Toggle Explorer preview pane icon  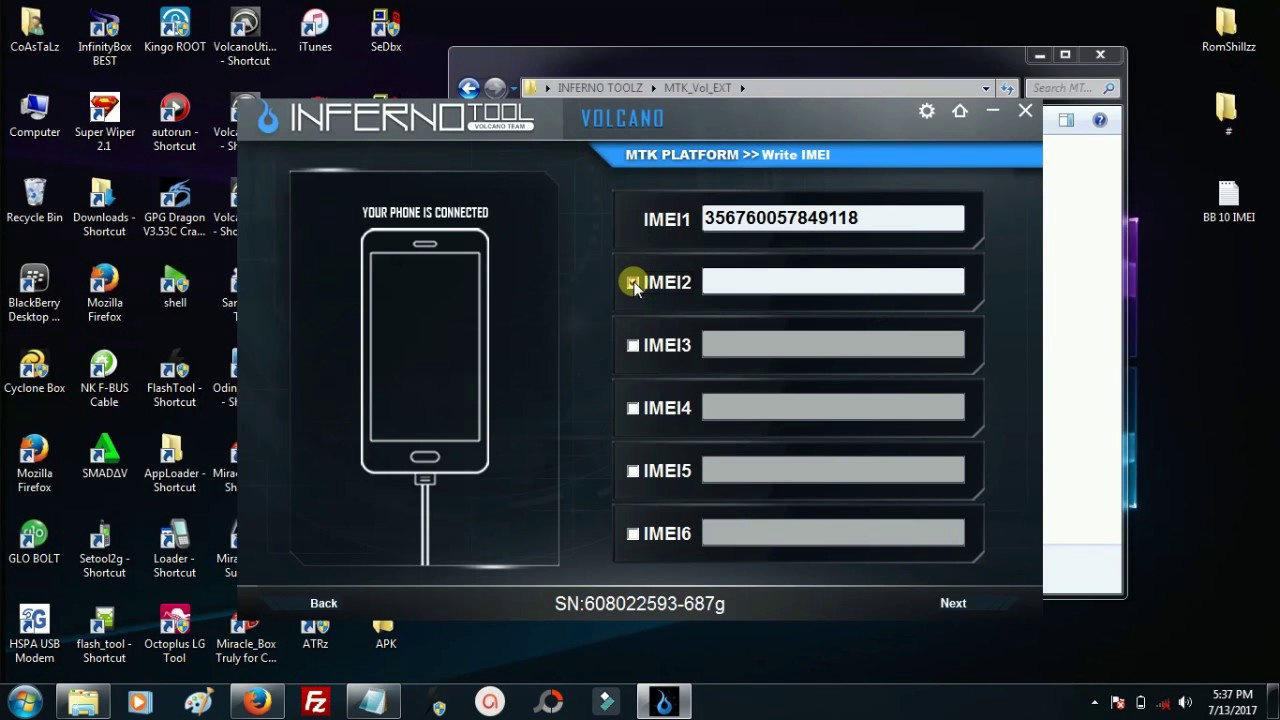(x=1066, y=120)
